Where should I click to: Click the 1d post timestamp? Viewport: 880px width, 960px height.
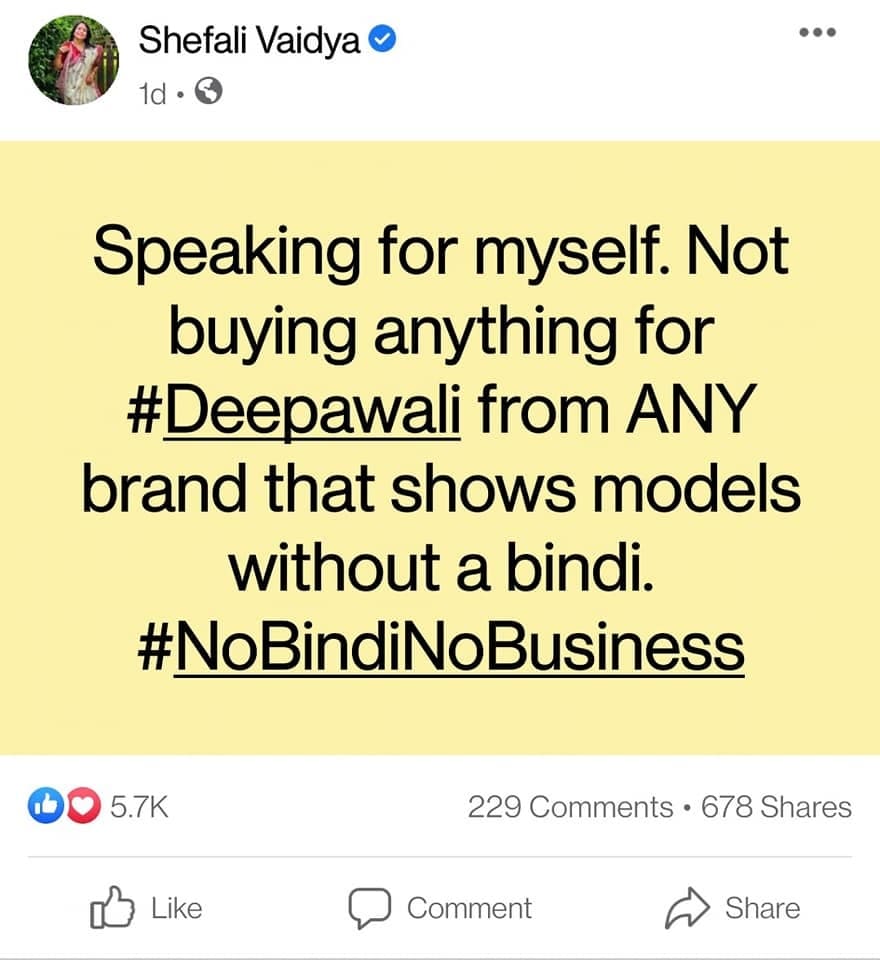(x=154, y=93)
